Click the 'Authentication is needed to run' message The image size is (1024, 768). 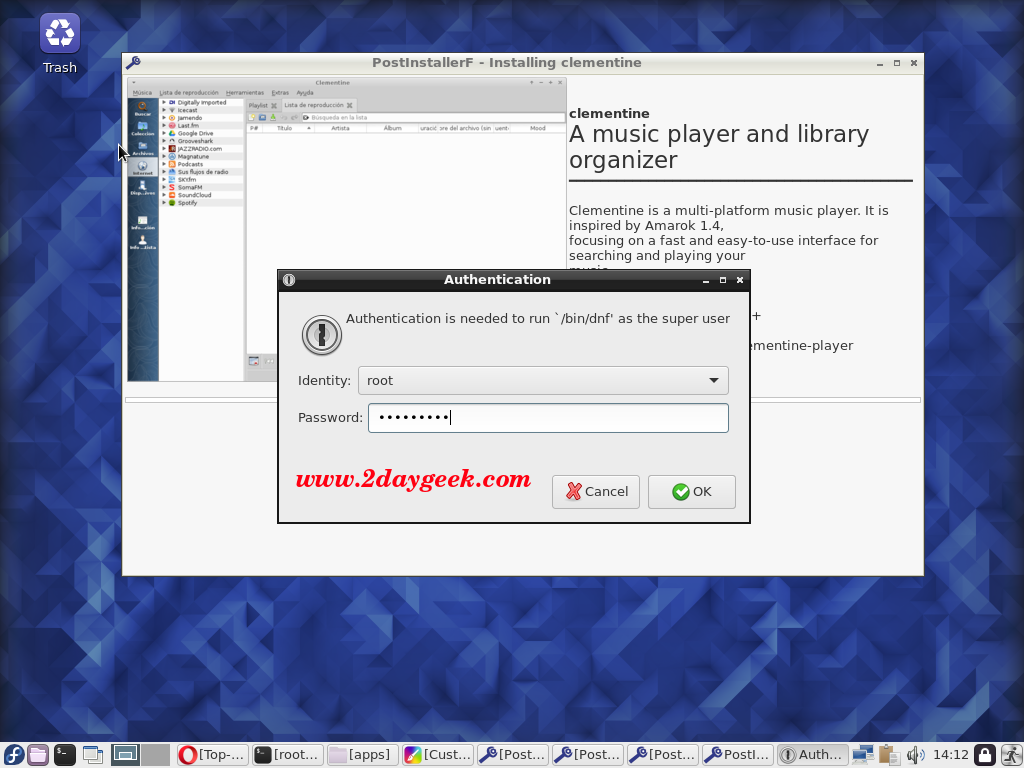(537, 319)
